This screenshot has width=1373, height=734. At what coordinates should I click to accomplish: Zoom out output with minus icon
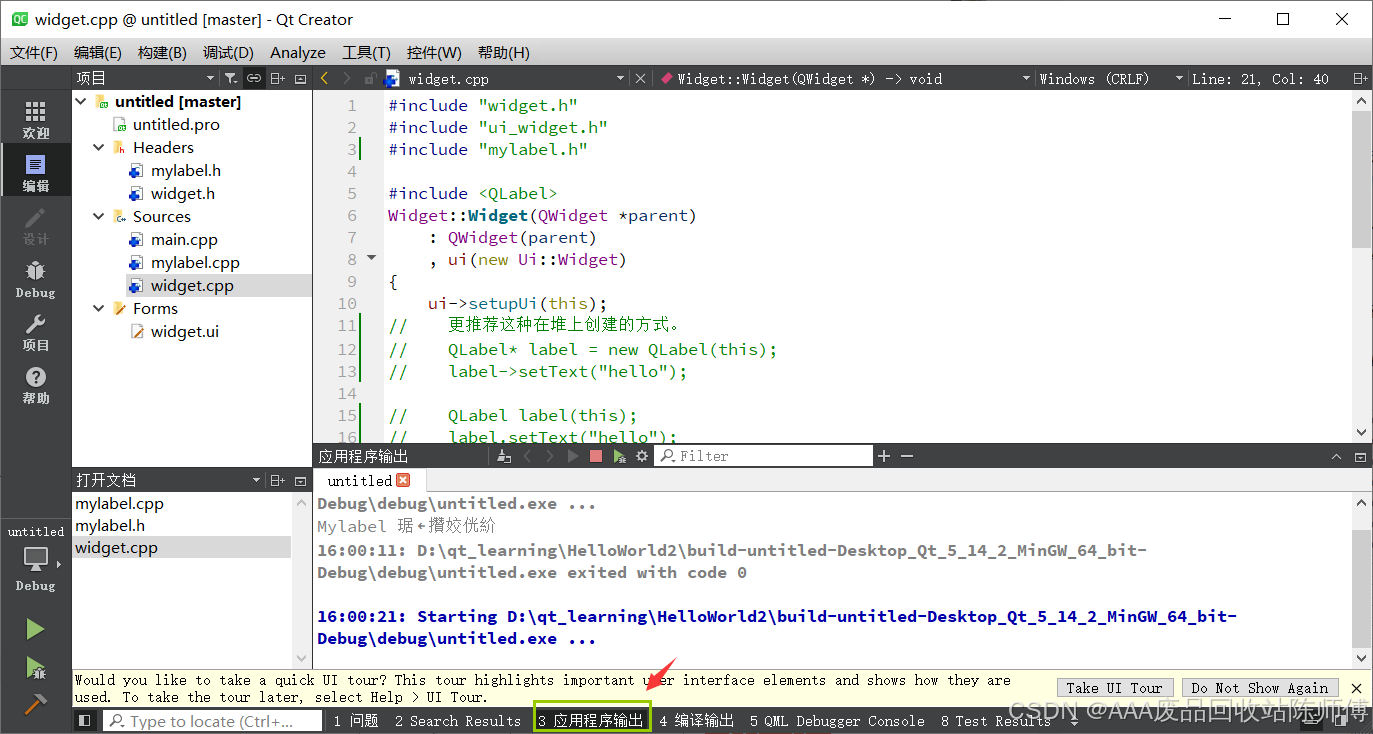tap(907, 456)
